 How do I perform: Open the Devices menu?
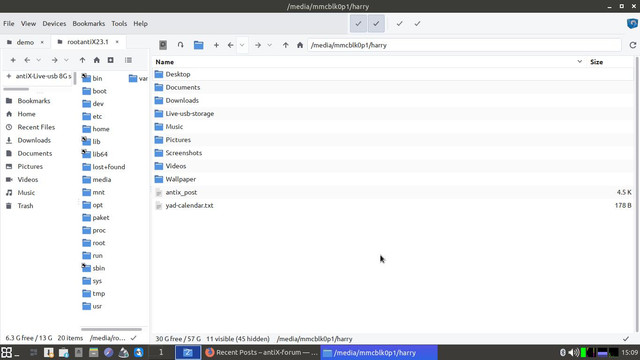54,24
